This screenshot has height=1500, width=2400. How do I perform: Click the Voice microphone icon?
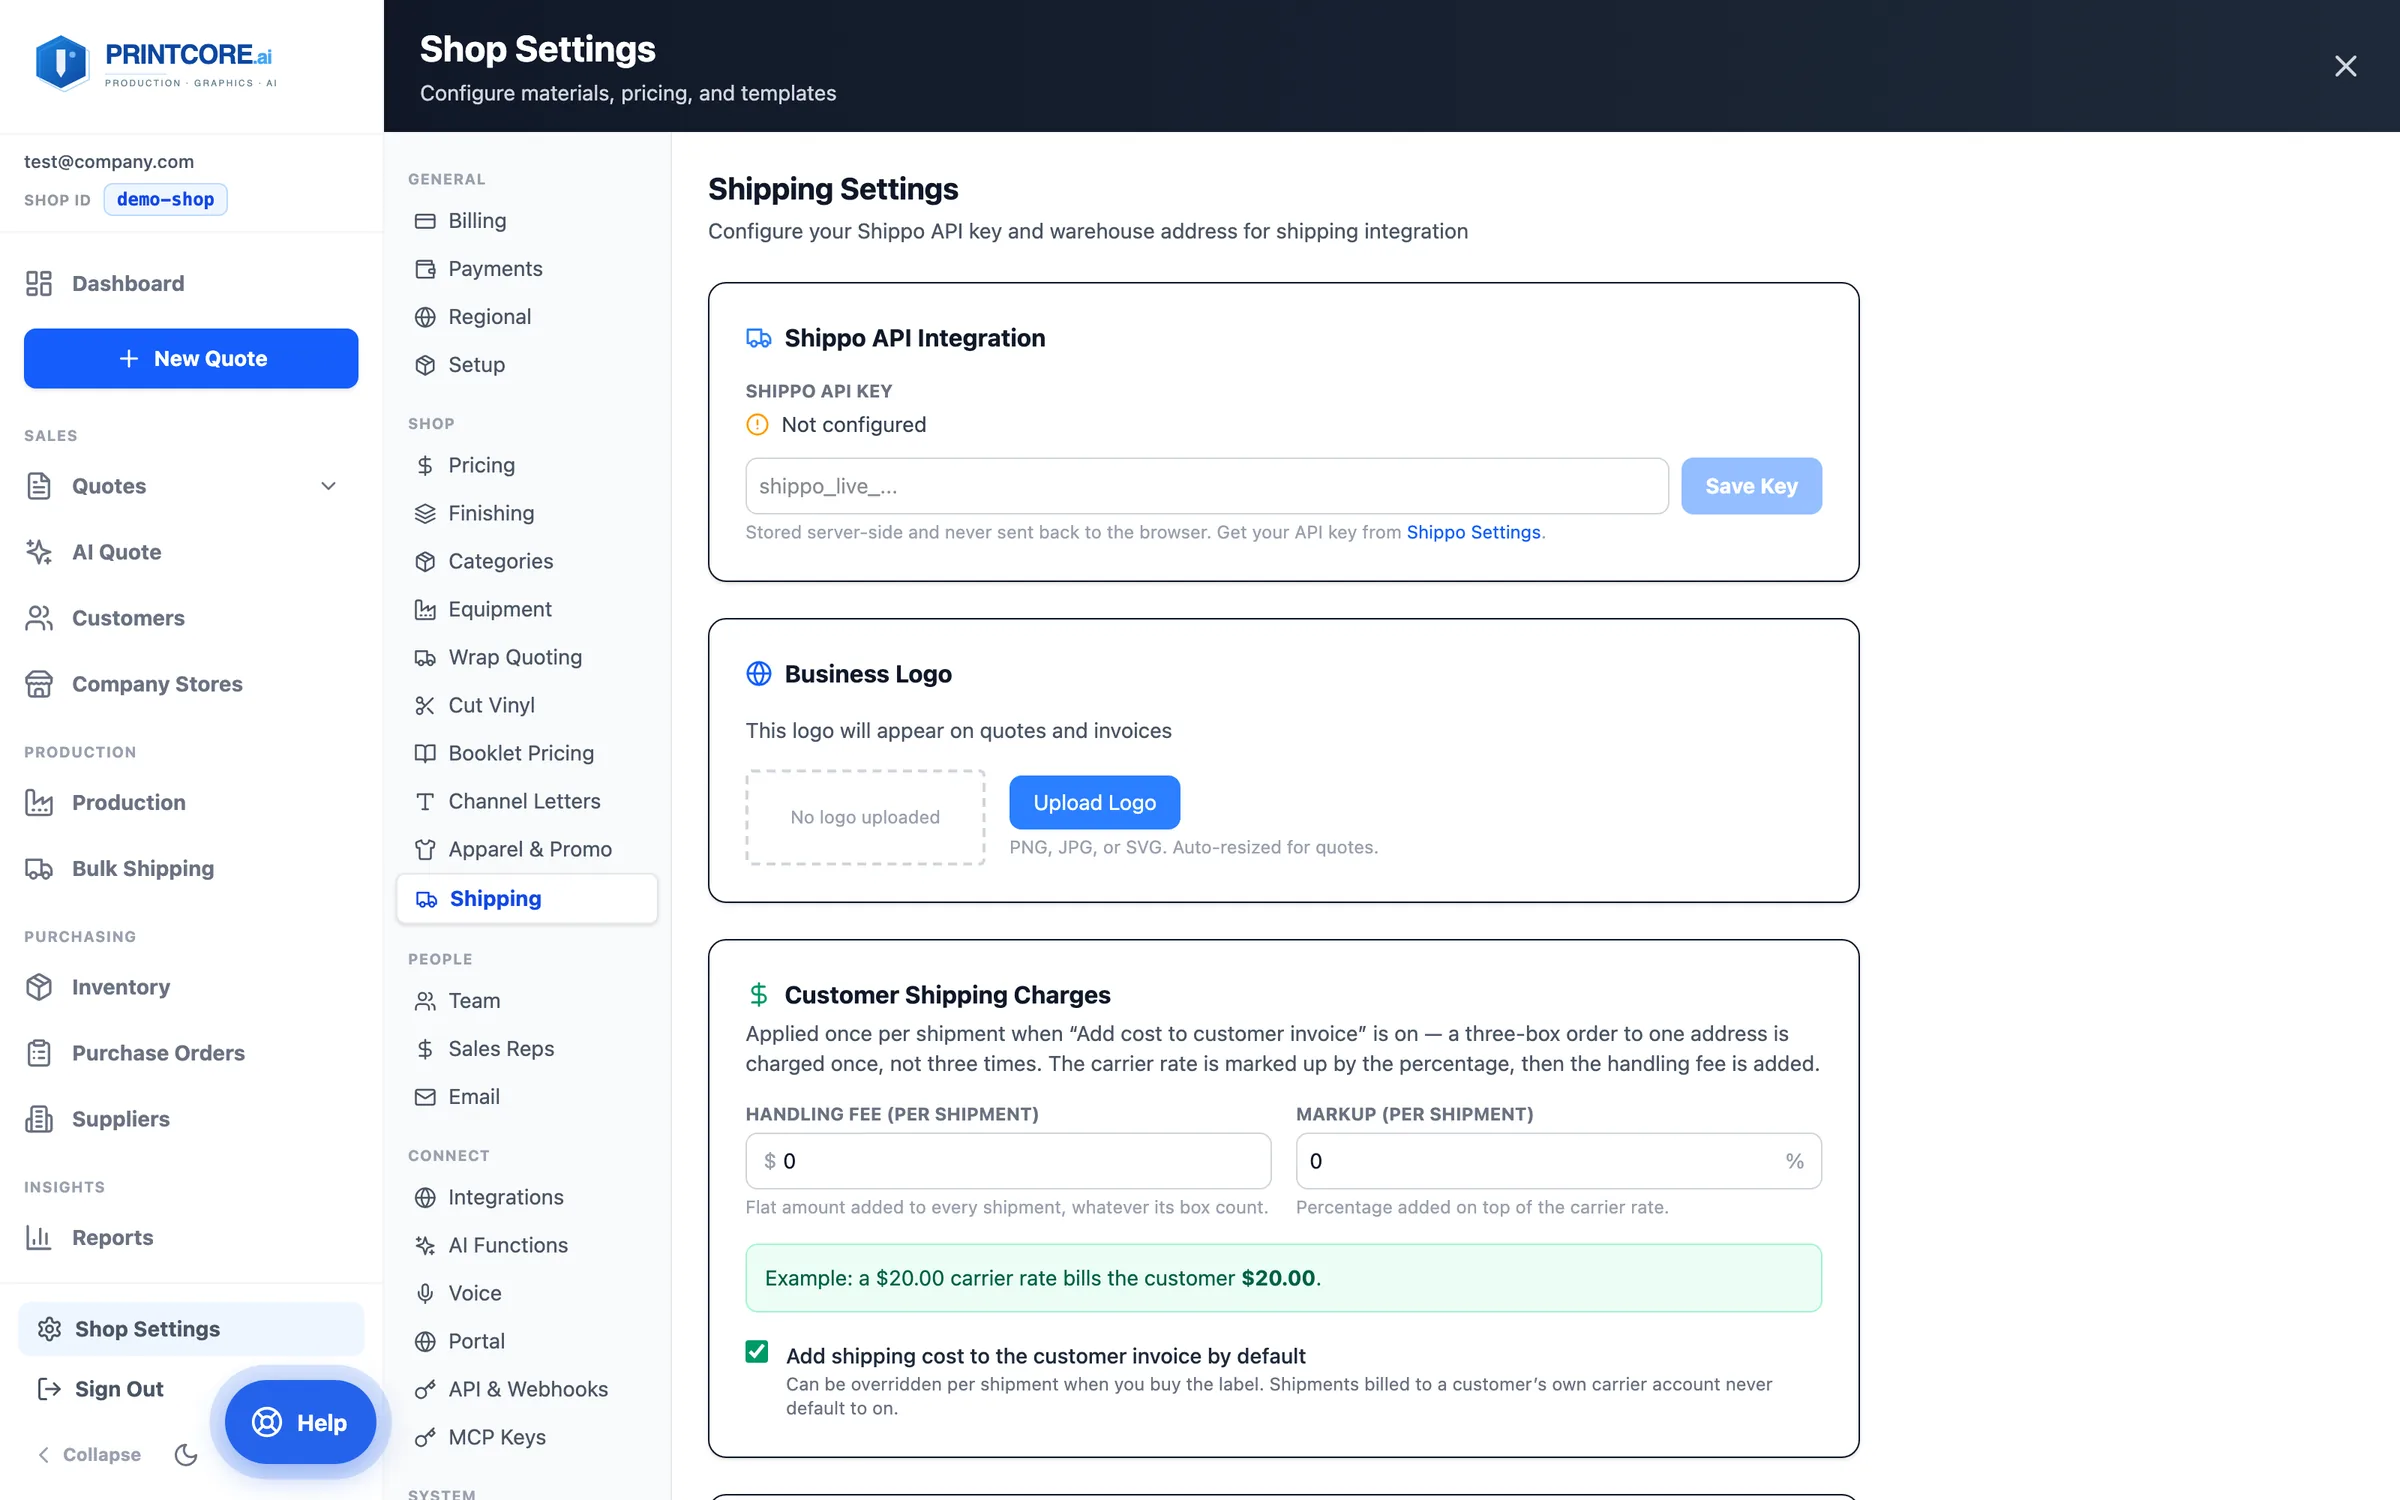tap(425, 1294)
